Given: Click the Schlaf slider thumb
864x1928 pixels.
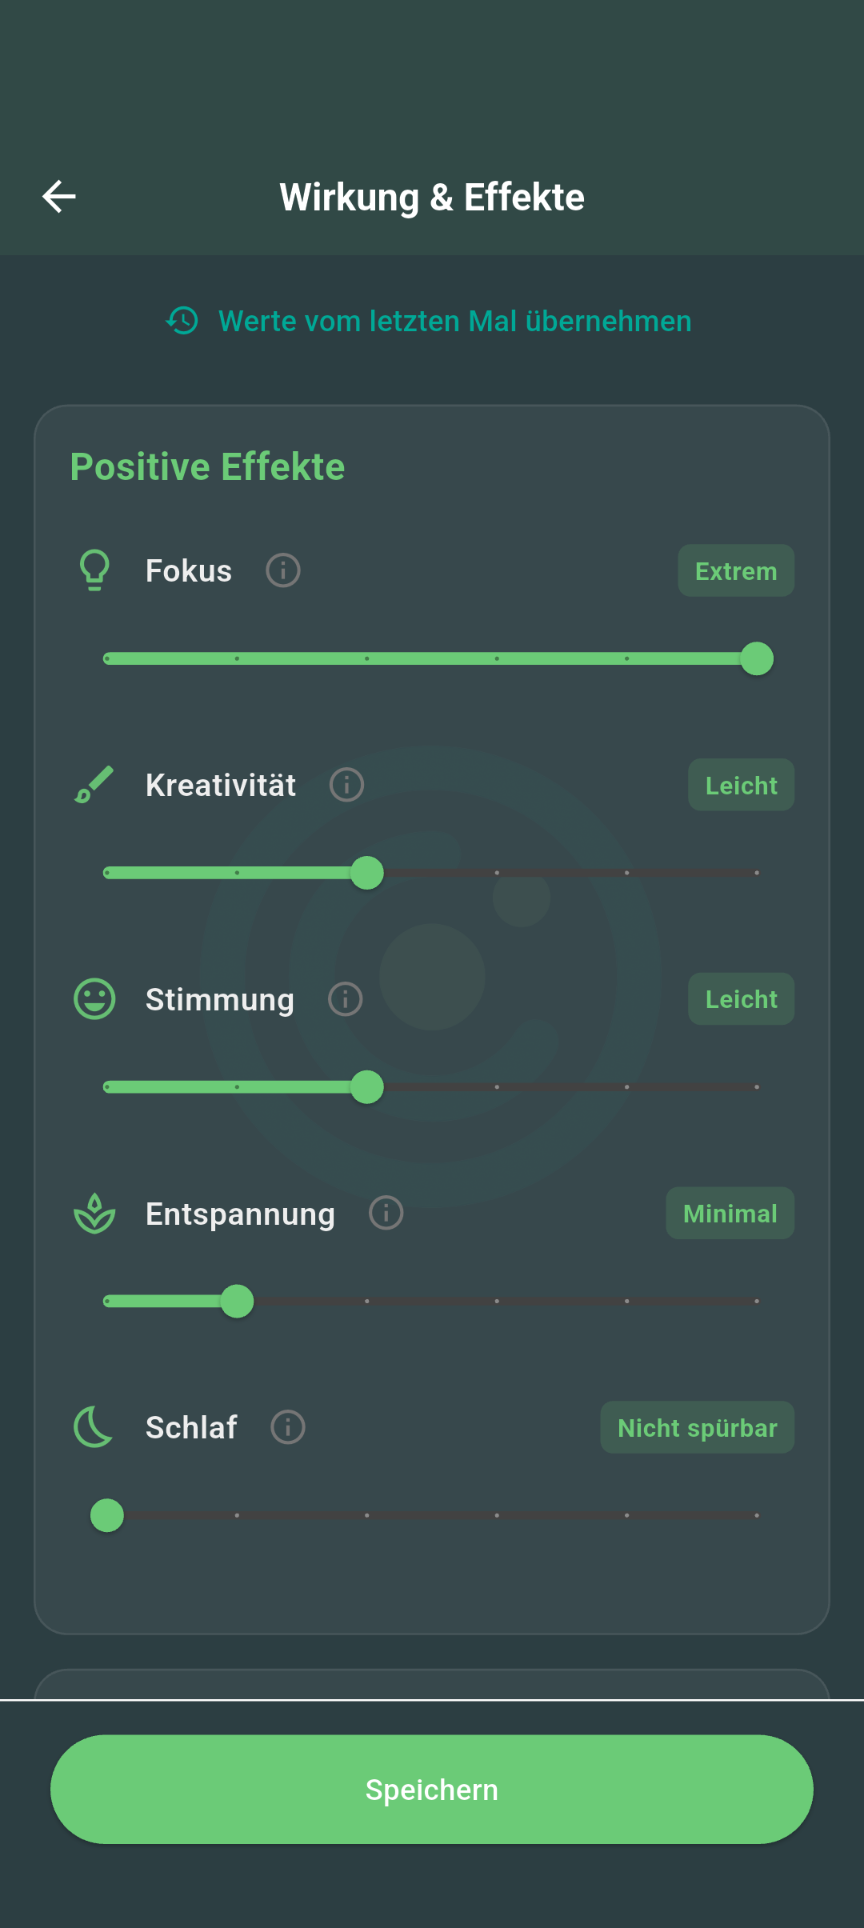Looking at the screenshot, I should [x=107, y=1515].
